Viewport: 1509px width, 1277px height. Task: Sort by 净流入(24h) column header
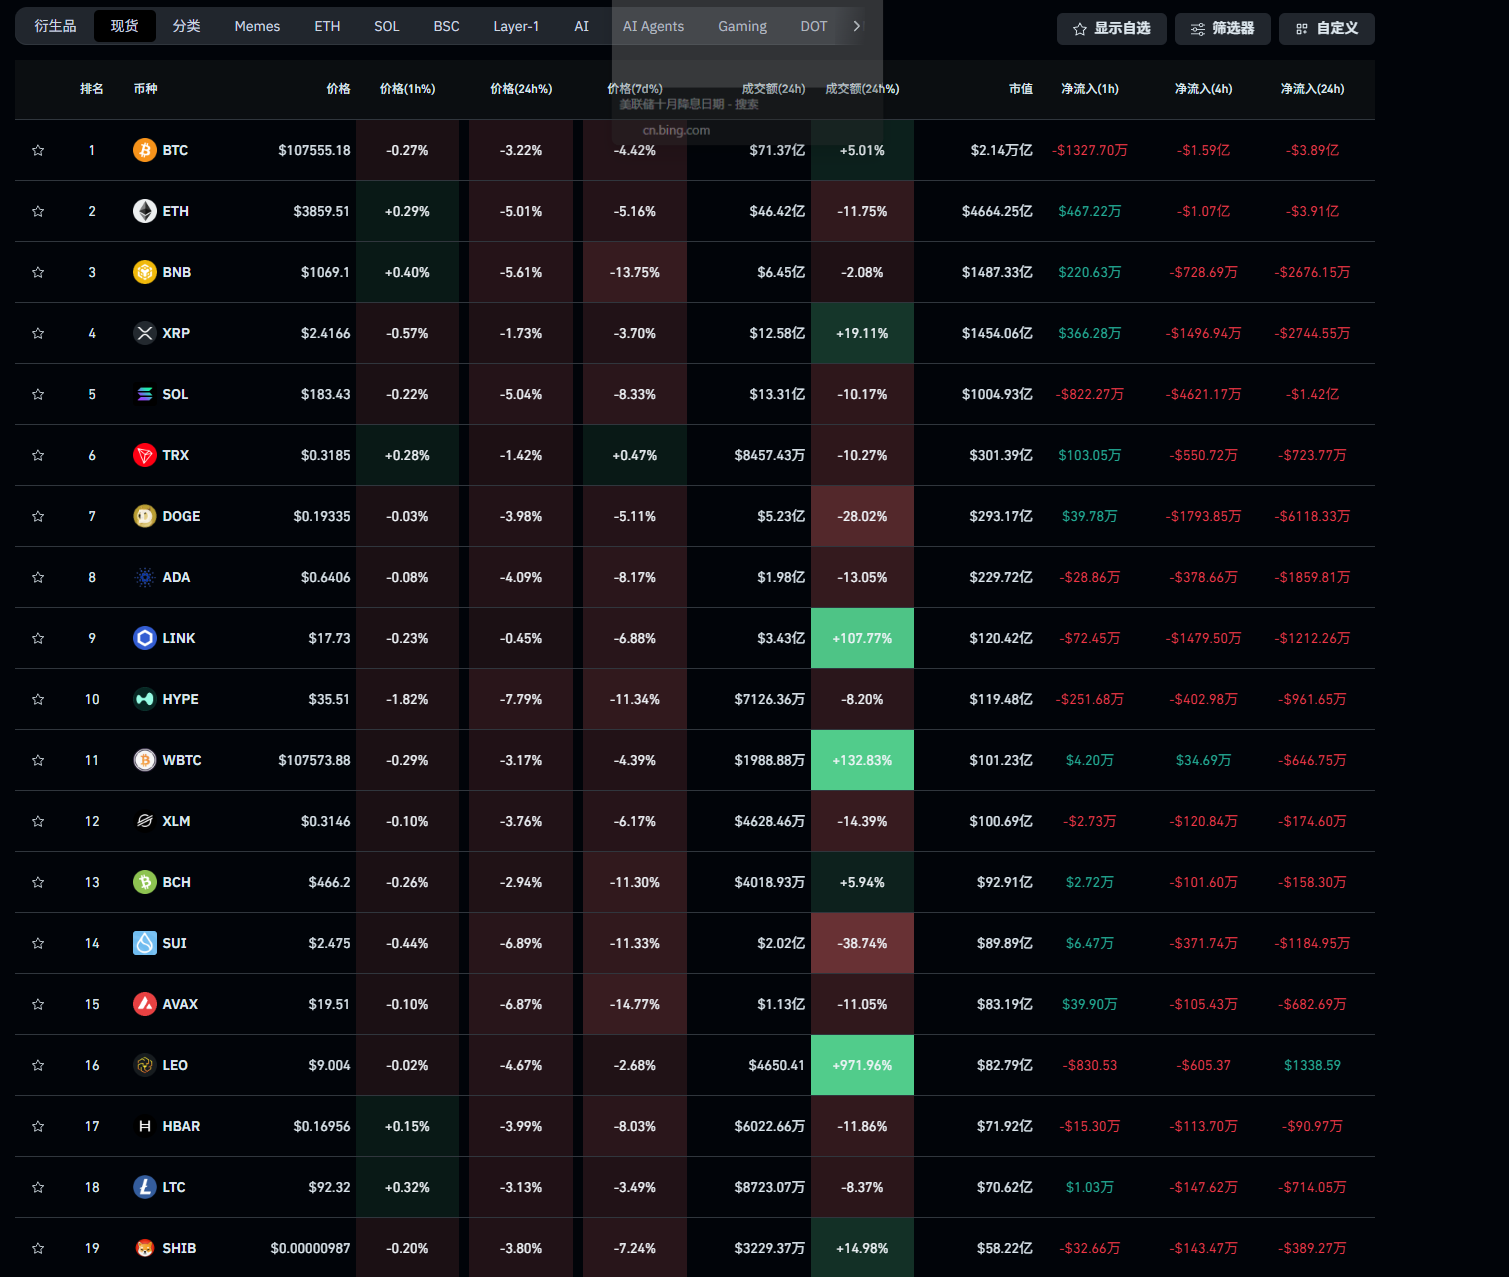[x=1312, y=89]
